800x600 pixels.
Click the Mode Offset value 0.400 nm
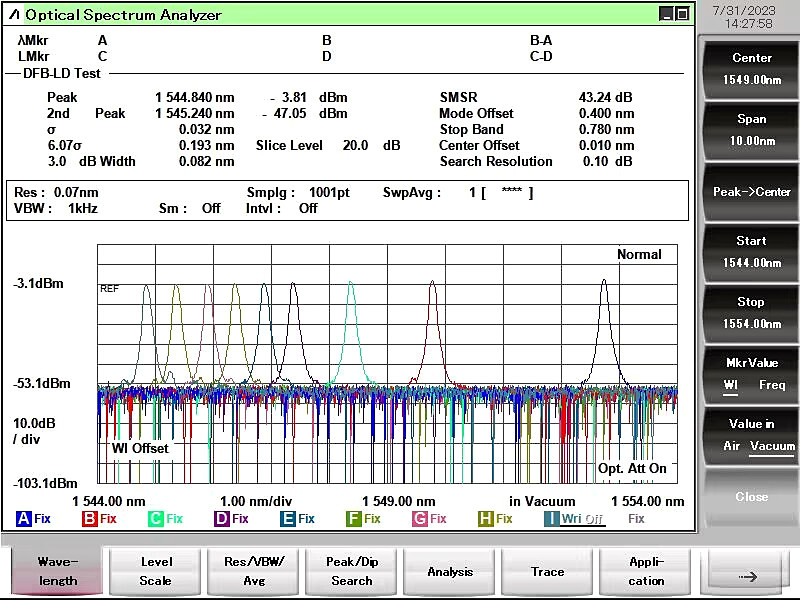606,113
